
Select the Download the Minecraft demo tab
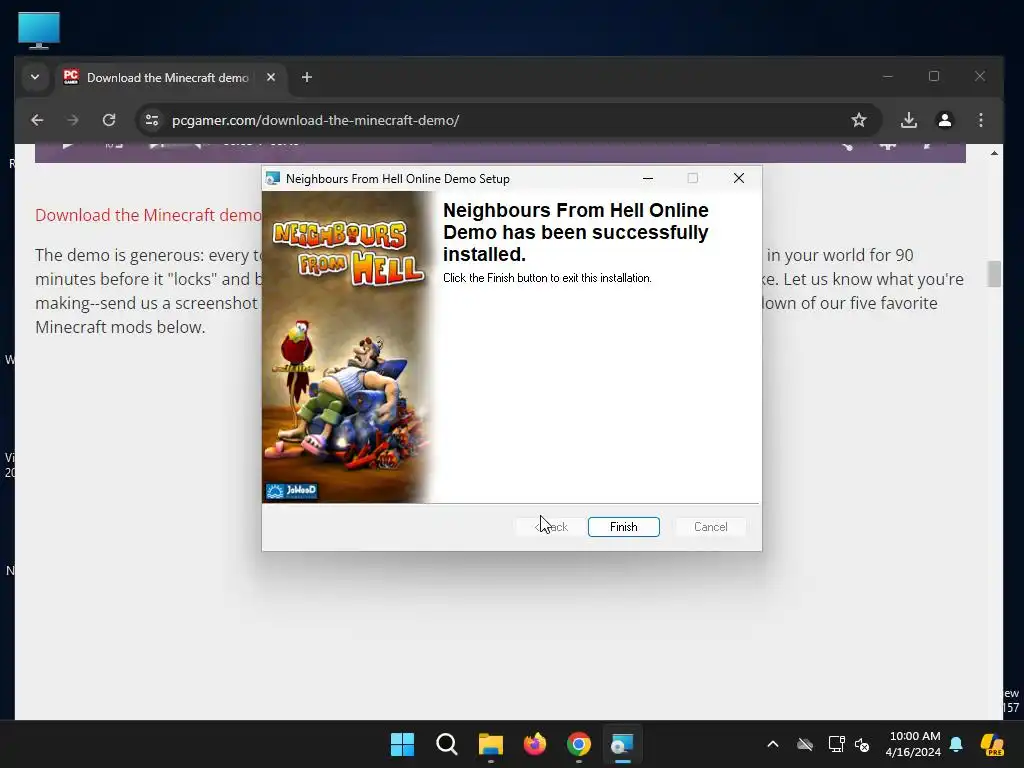pos(169,78)
